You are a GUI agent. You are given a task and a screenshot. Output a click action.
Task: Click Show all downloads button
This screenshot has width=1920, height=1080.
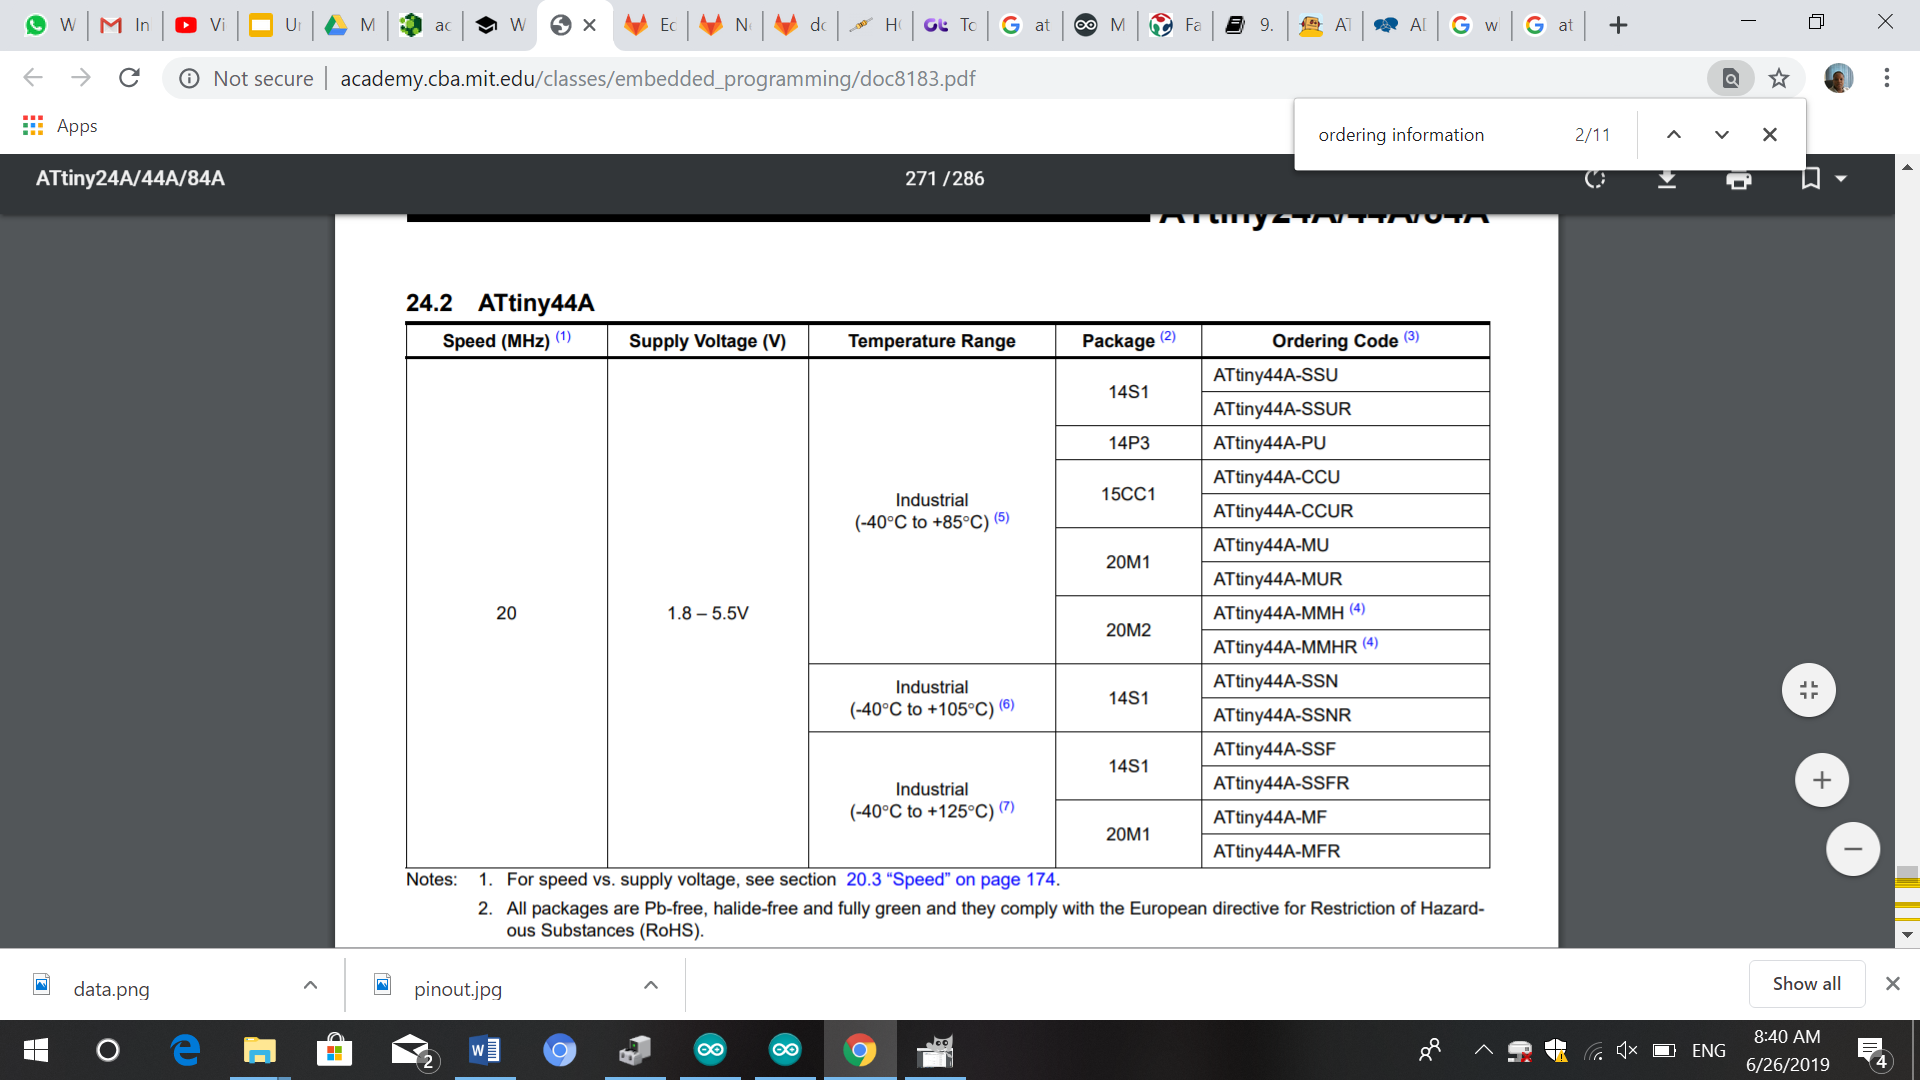1806,984
